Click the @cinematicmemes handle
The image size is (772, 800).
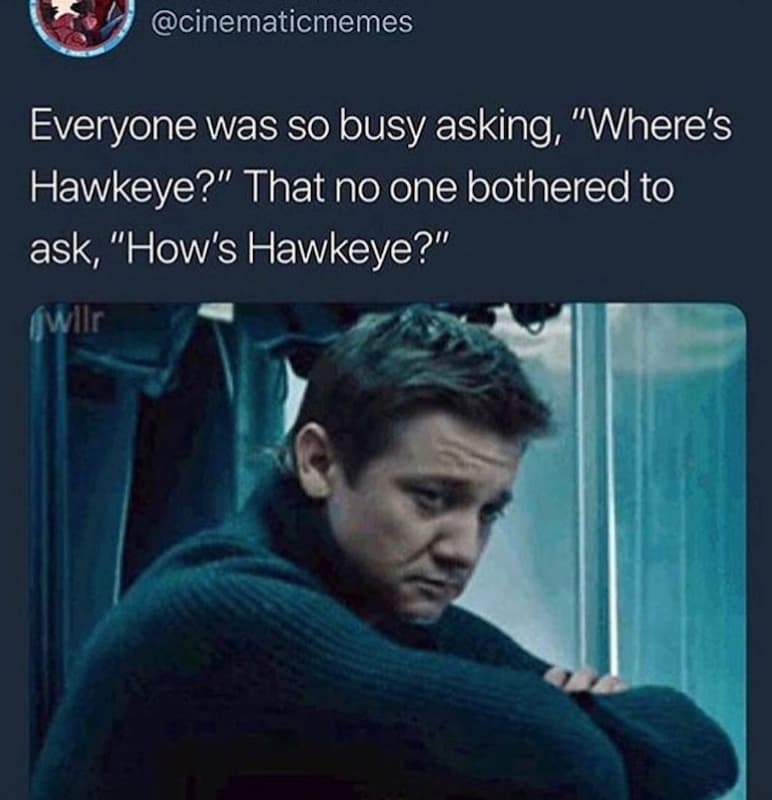click(282, 22)
